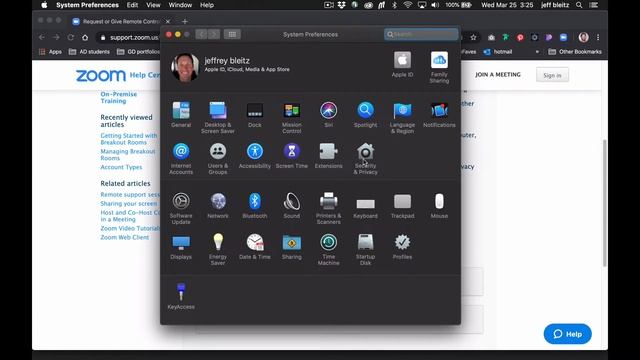
Task: Click System Preferences forward arrow
Action: pyautogui.click(x=214, y=34)
